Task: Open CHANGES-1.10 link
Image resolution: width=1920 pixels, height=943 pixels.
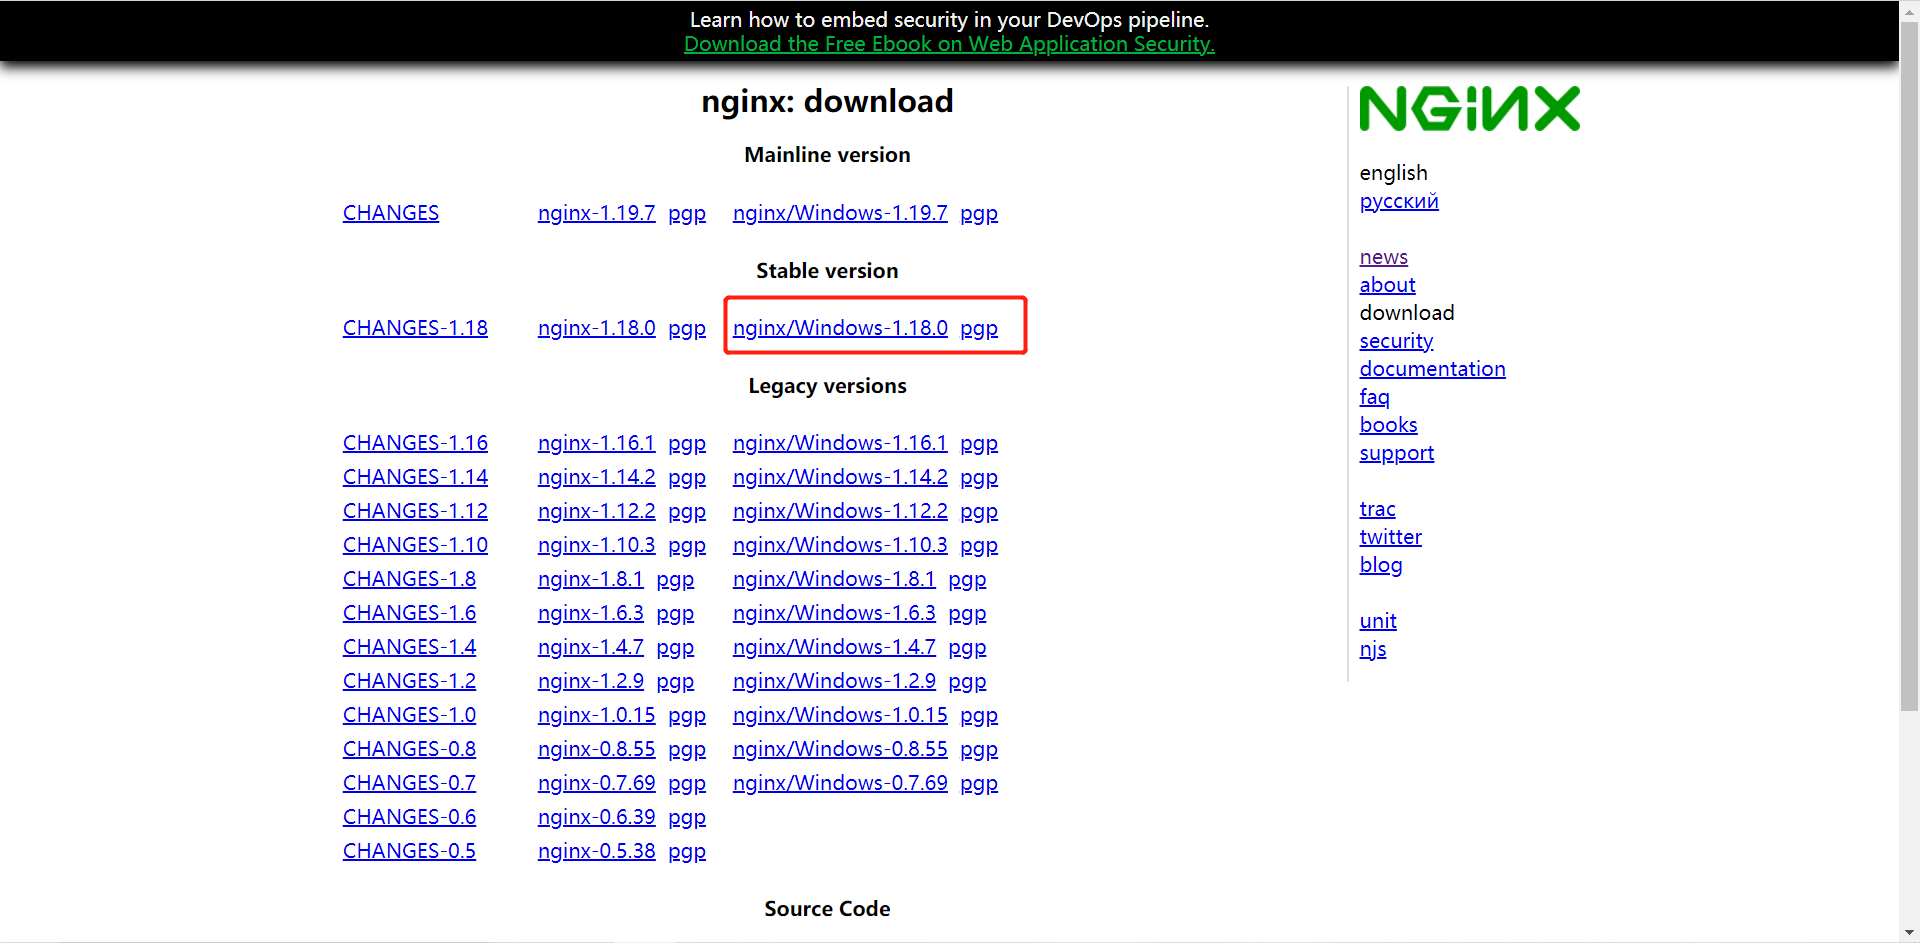Action: coord(415,545)
